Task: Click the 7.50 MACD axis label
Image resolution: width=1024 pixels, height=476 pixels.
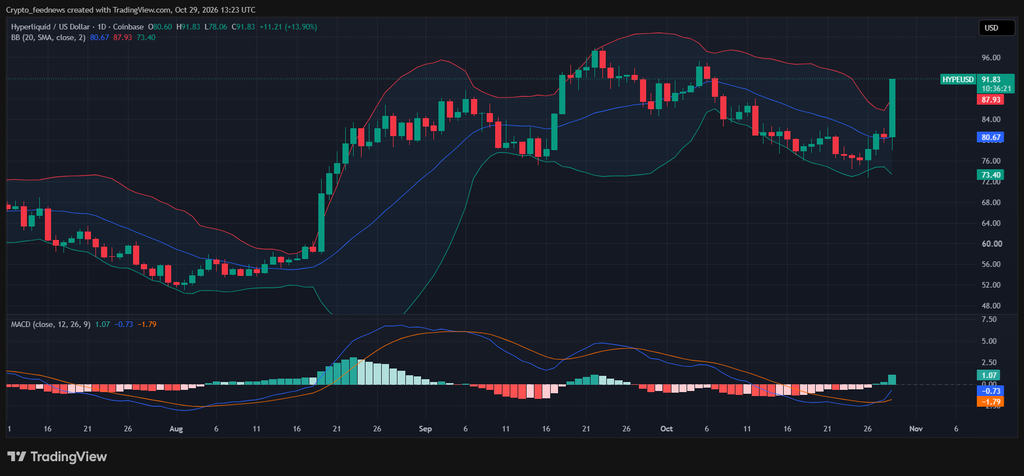Action: [989, 319]
